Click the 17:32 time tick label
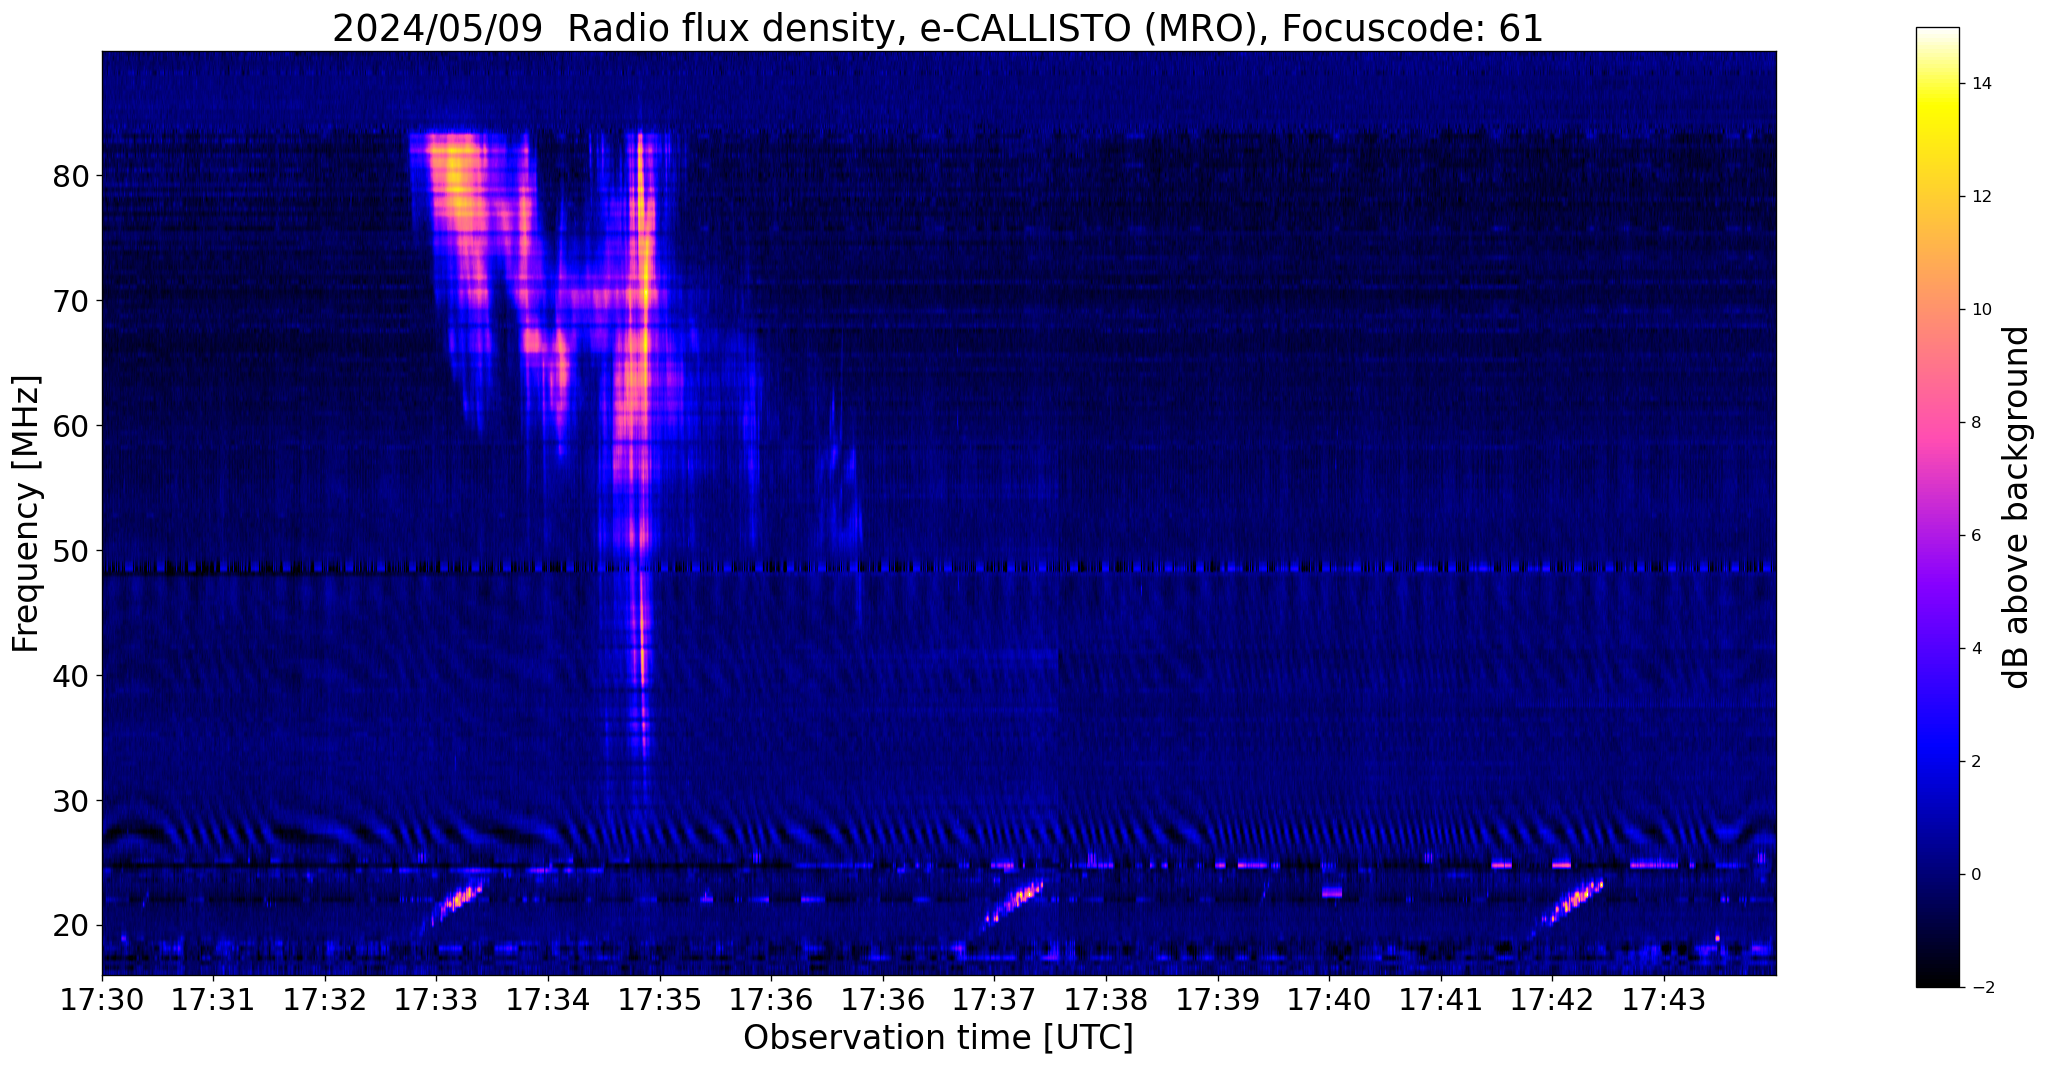Image resolution: width=2047 pixels, height=1067 pixels. pos(325,1000)
